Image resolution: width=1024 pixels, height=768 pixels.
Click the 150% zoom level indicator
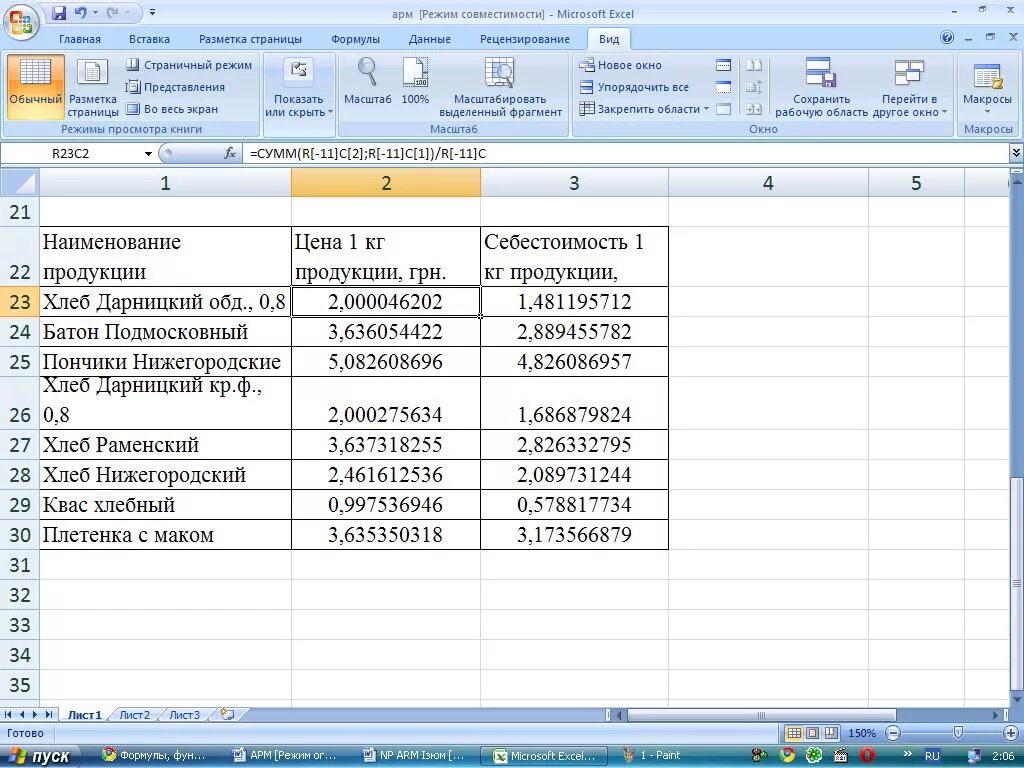862,733
